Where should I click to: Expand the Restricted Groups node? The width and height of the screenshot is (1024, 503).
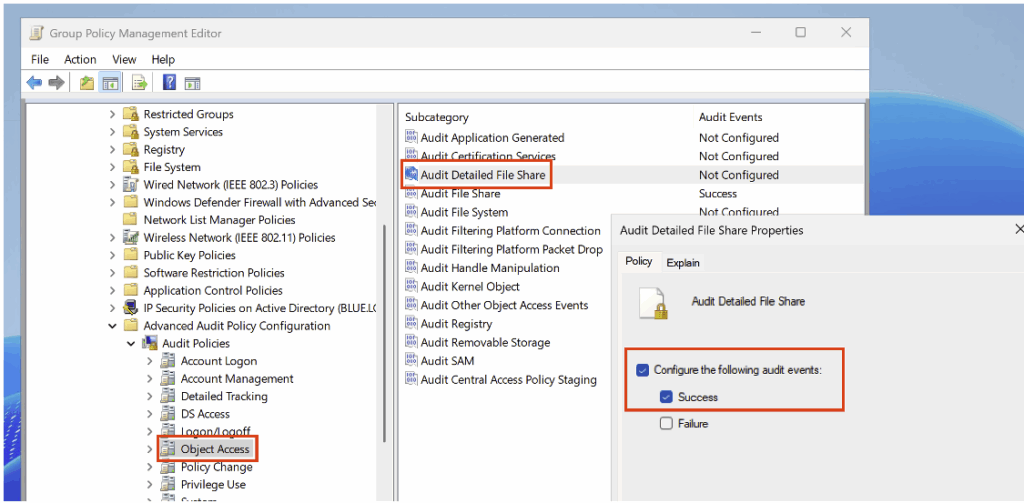(113, 115)
